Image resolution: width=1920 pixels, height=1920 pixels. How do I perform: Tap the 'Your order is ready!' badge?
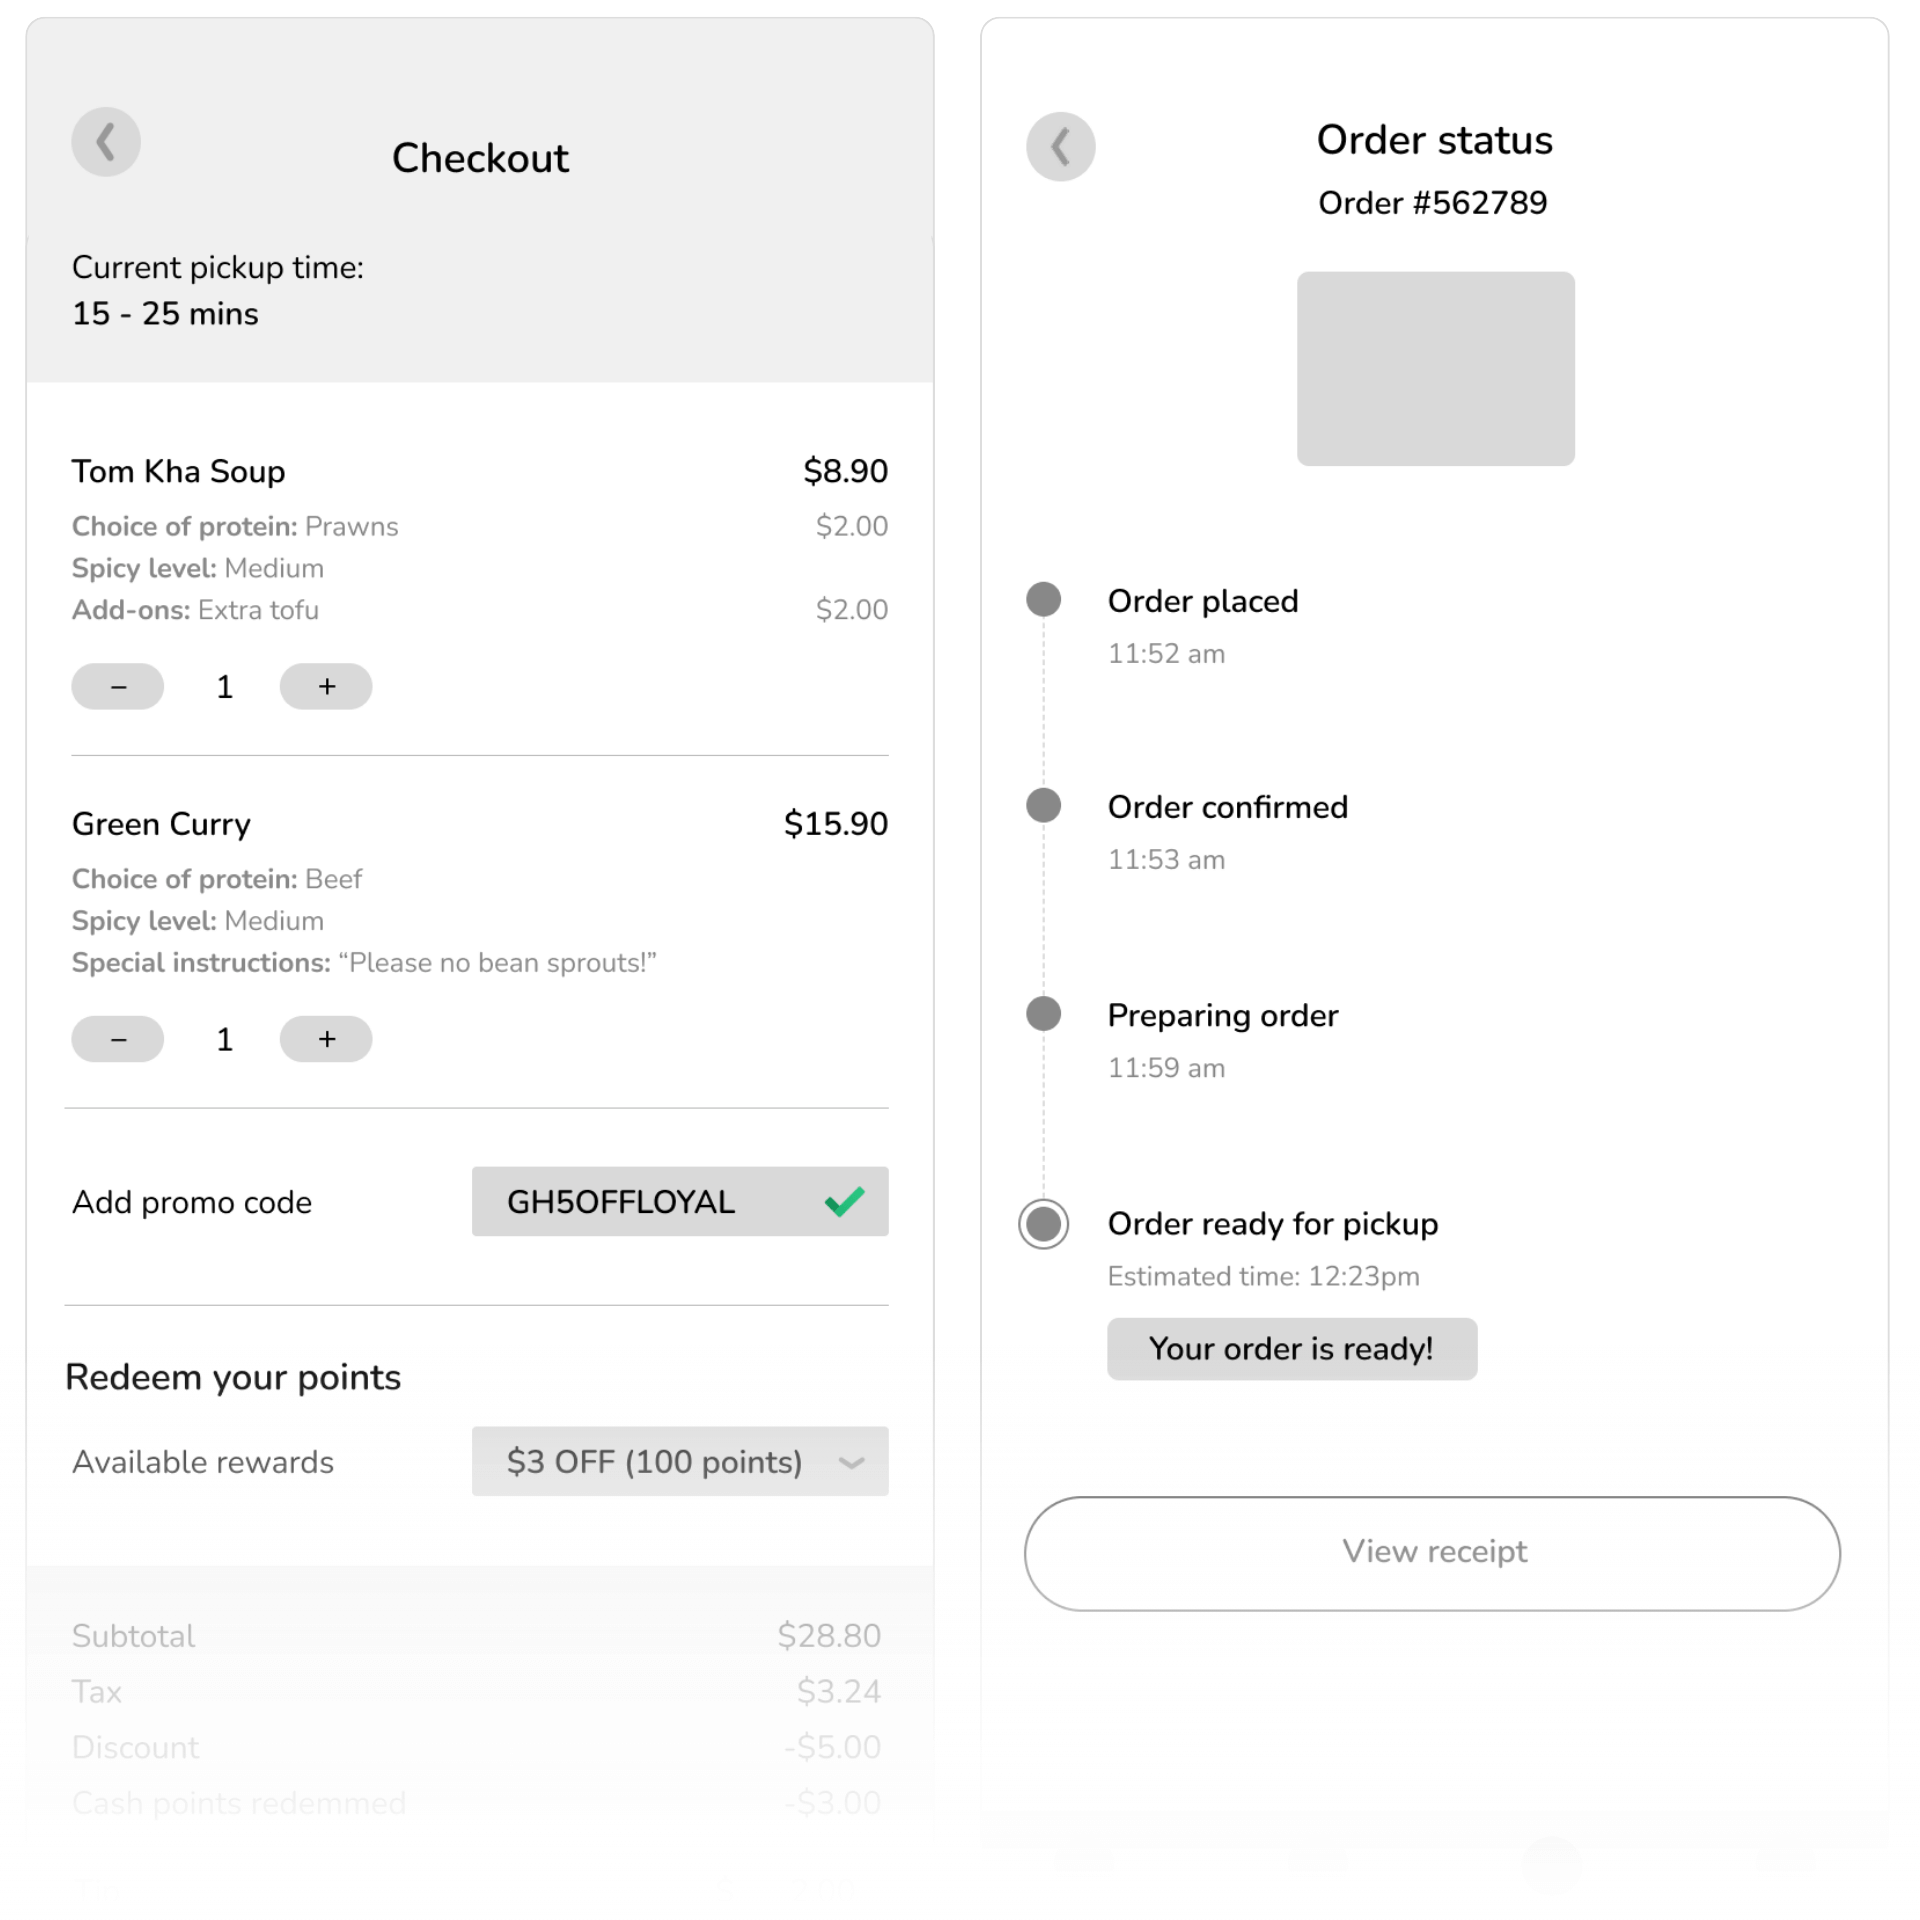click(x=1291, y=1349)
